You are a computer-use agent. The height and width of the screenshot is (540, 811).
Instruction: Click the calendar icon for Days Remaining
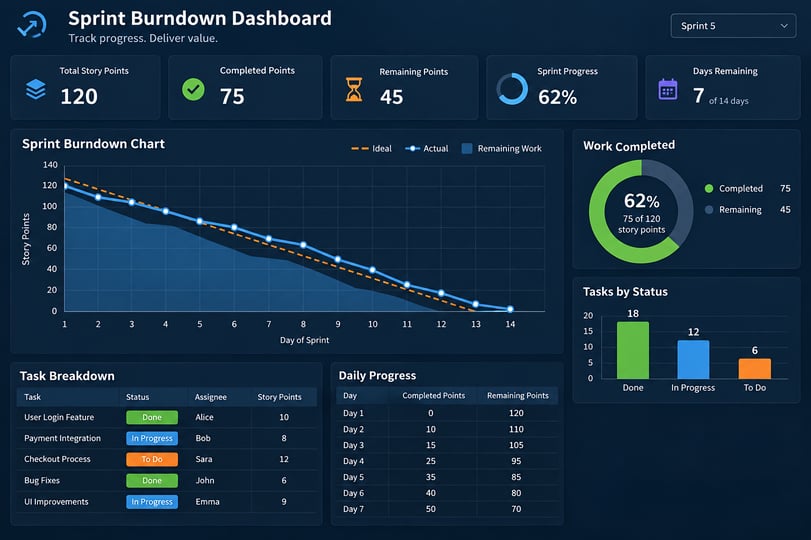pos(668,89)
